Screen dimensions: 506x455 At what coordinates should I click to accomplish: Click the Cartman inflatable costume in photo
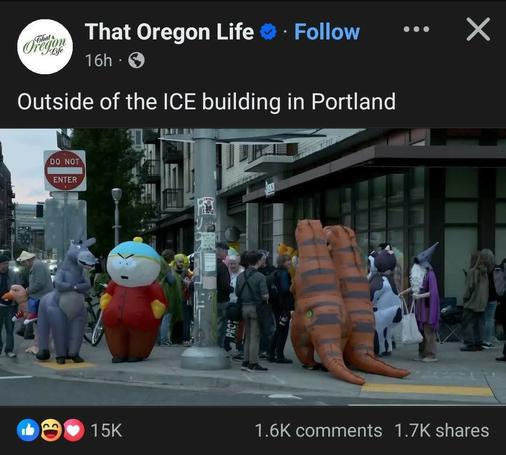click(x=134, y=300)
